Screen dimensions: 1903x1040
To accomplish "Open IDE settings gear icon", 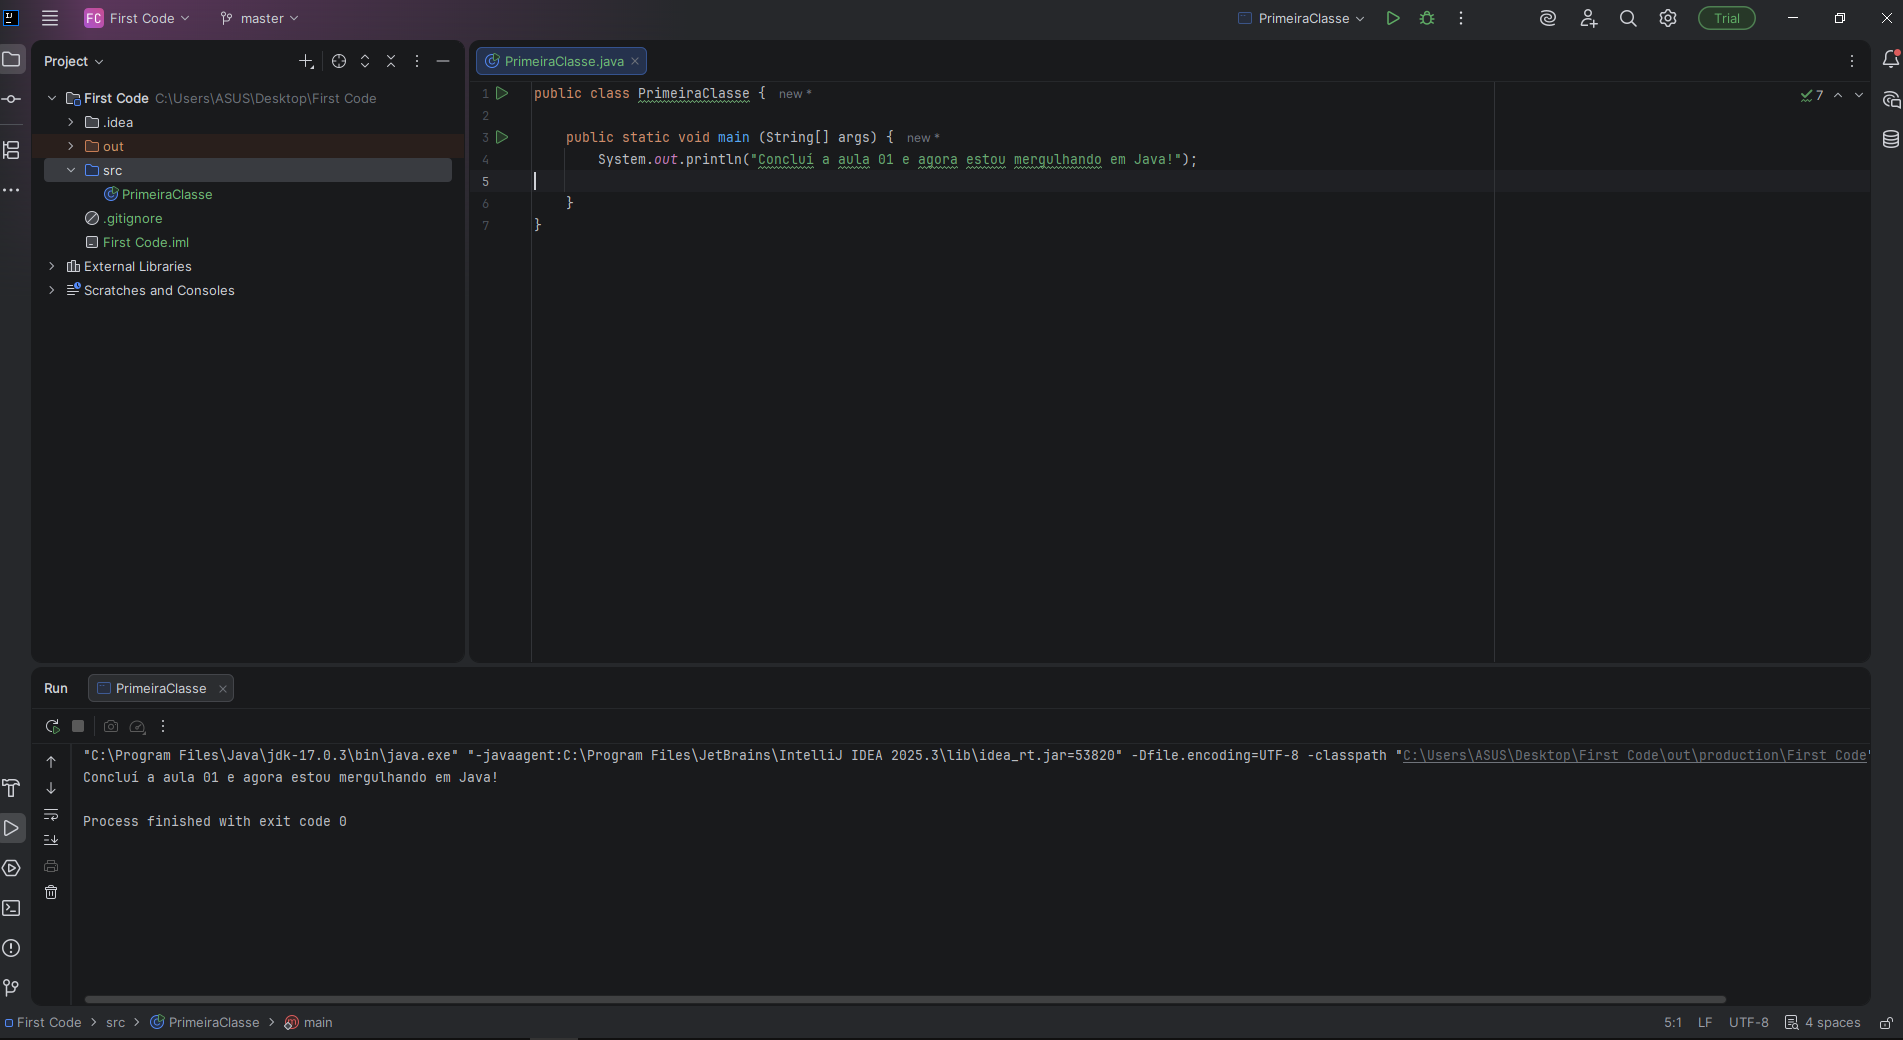I will (x=1668, y=18).
